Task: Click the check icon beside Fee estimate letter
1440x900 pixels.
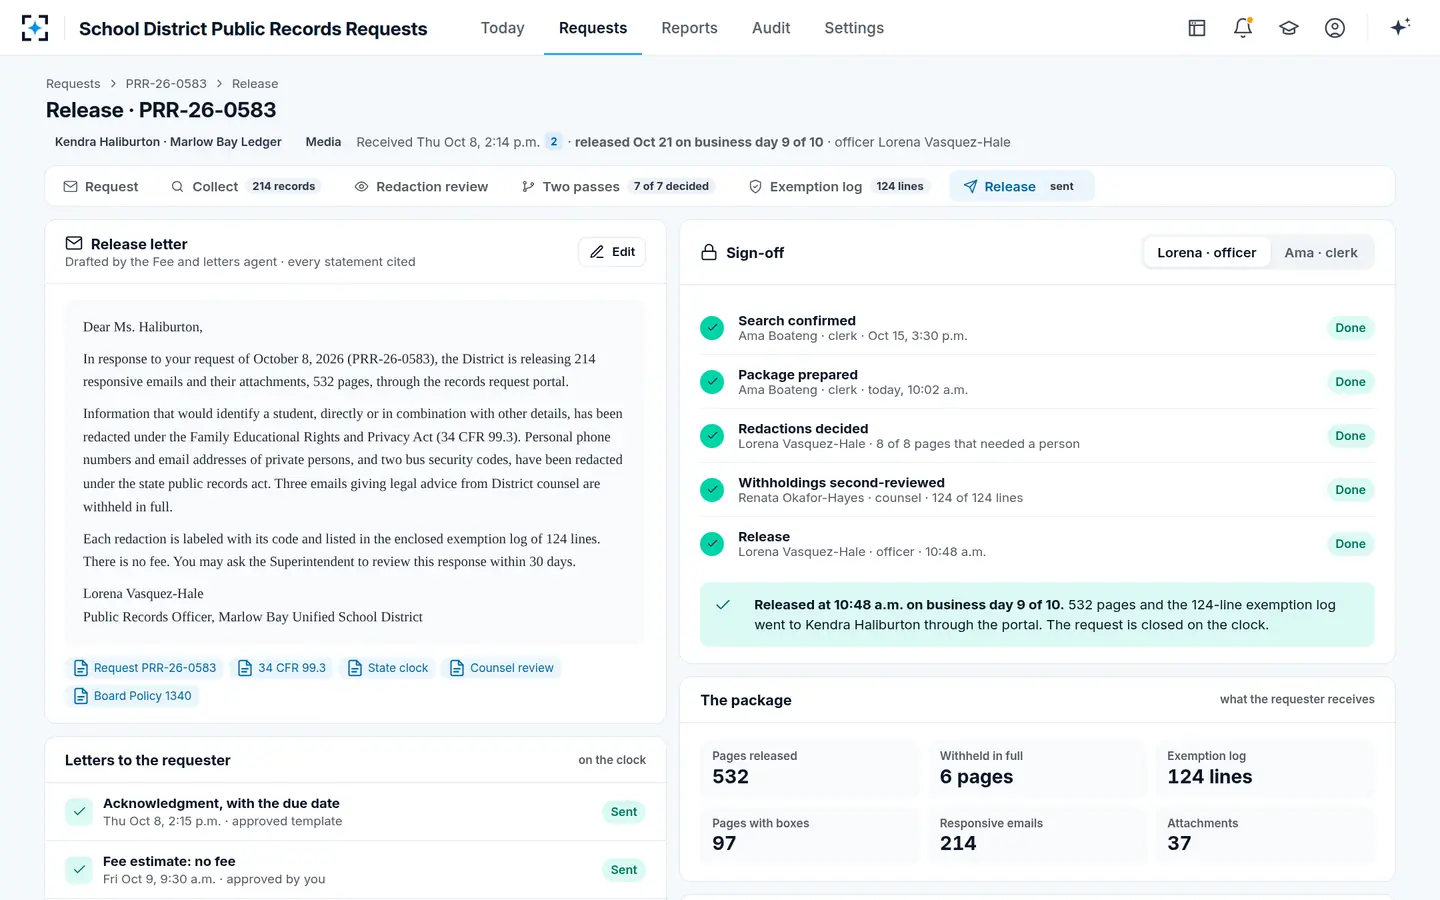Action: pyautogui.click(x=79, y=870)
